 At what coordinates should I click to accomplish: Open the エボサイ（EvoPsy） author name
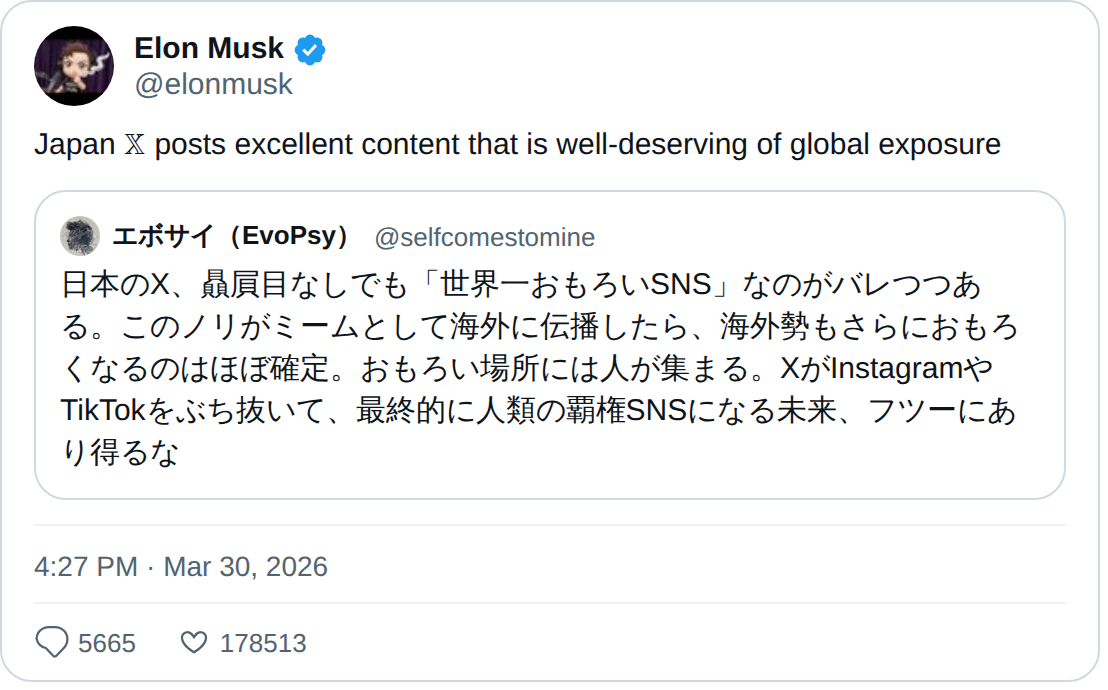tap(233, 237)
